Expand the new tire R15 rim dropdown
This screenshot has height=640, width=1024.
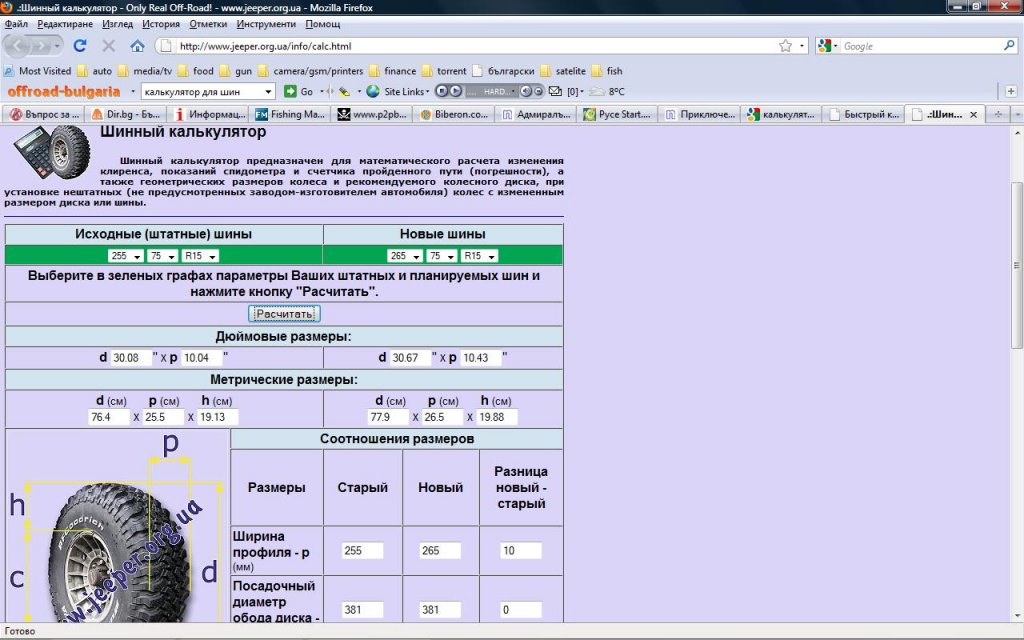(x=480, y=256)
